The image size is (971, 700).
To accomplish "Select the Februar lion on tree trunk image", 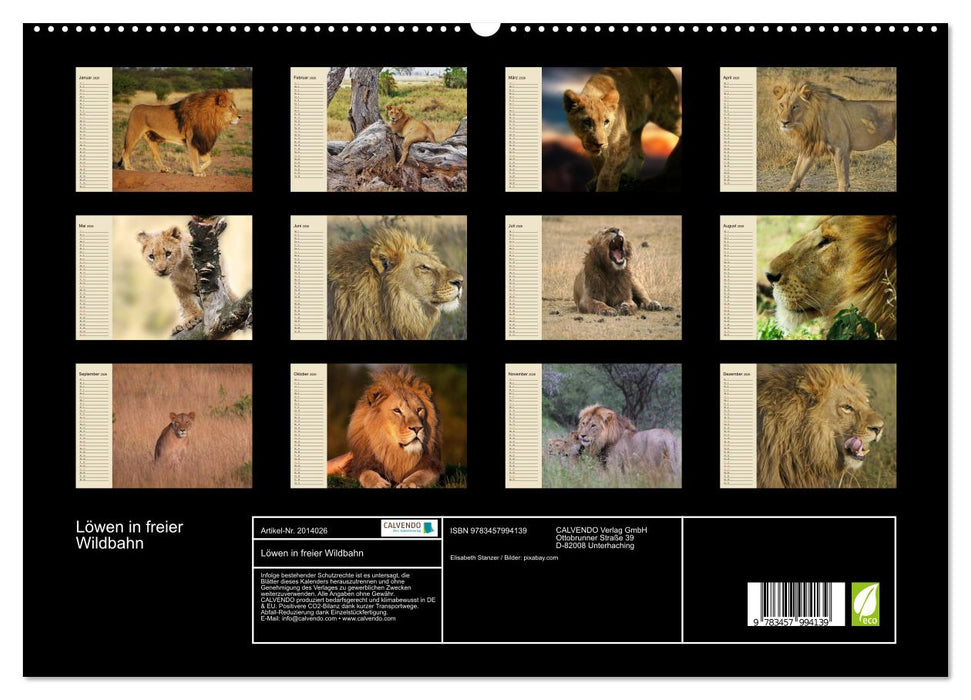I will [x=396, y=129].
